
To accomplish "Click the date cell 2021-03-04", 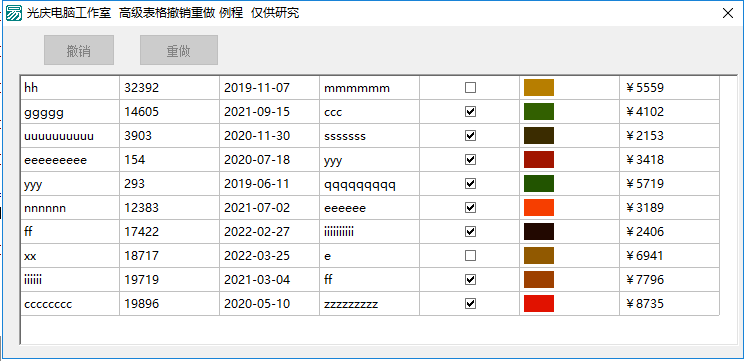I will [269, 280].
